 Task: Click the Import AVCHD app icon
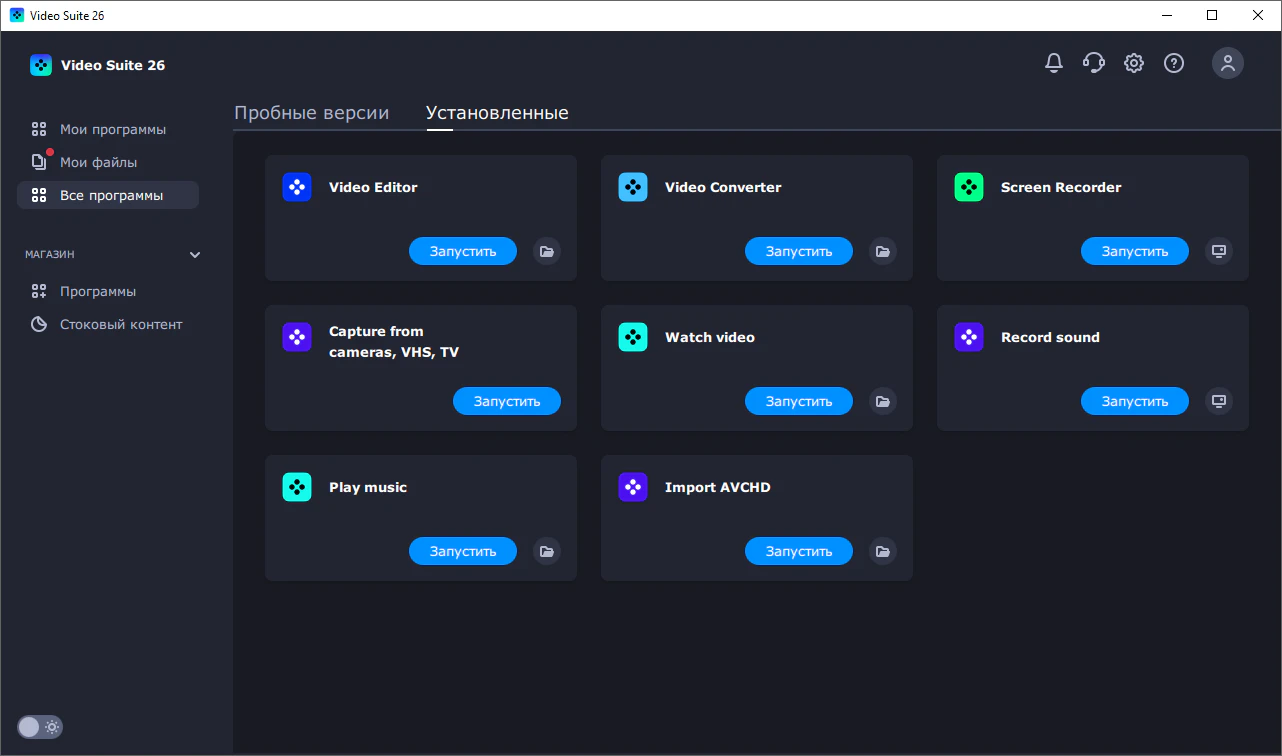(633, 487)
